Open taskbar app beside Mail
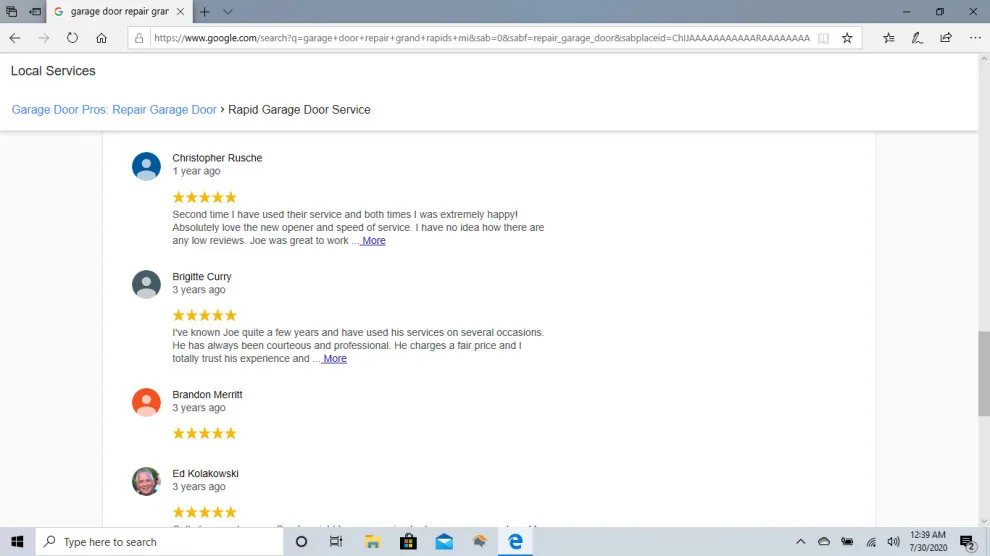 [480, 541]
